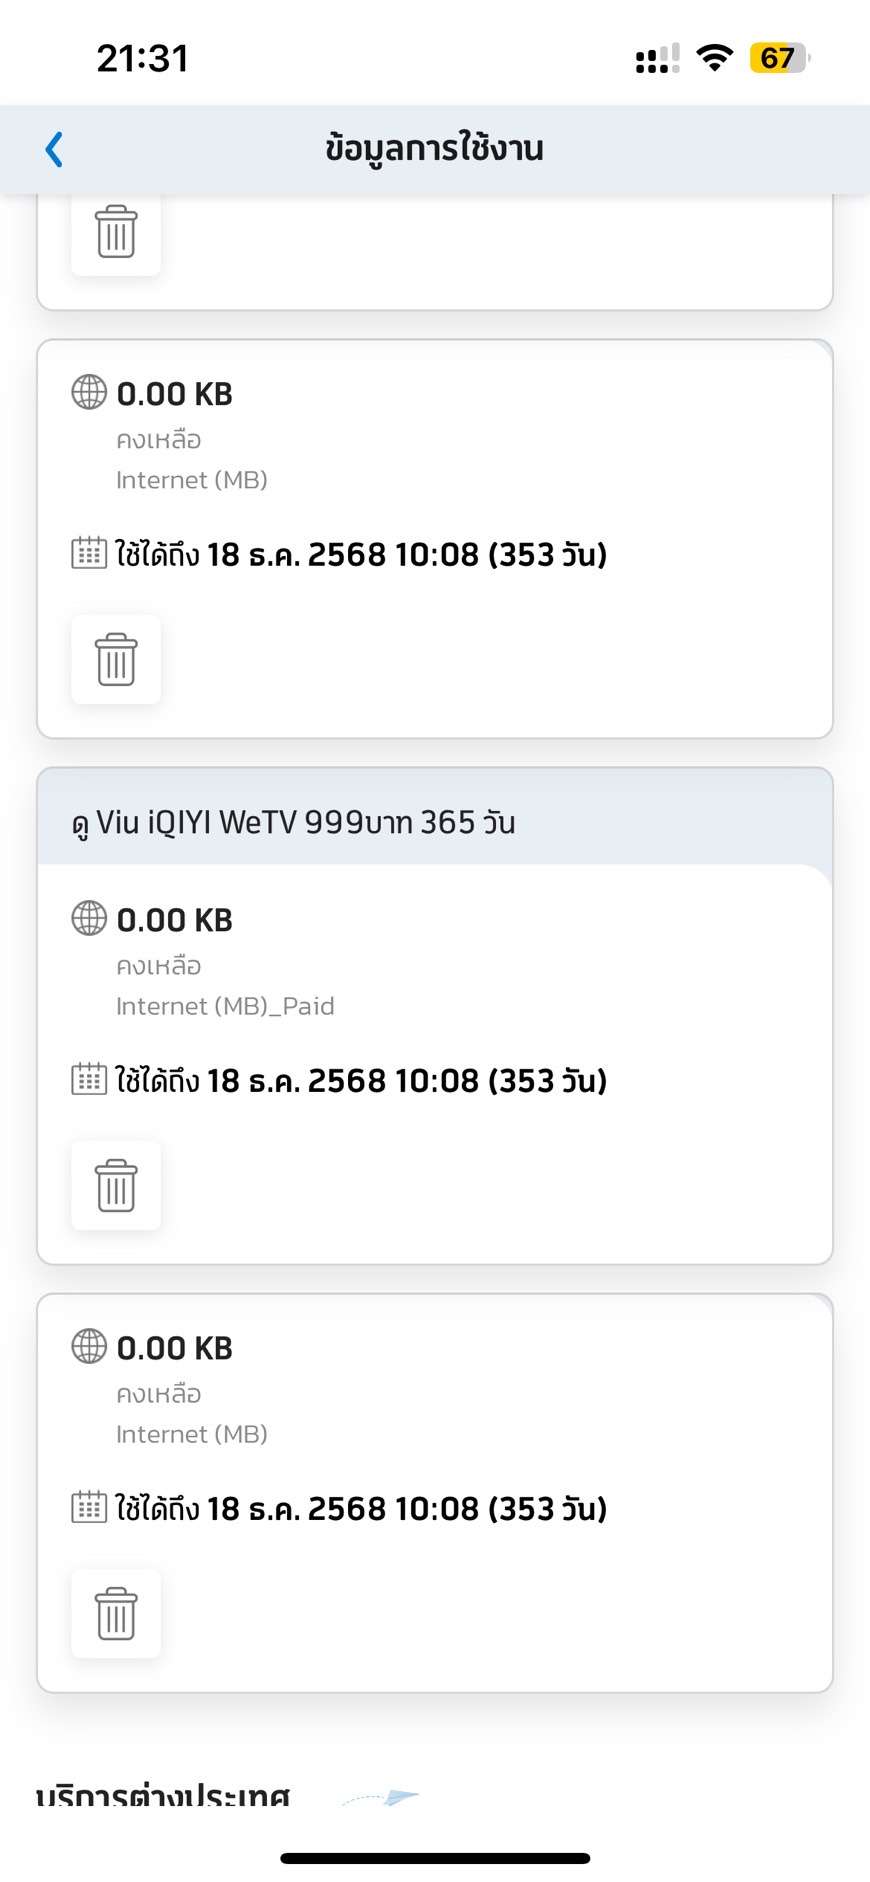Tap globe icon in the first Internet (MB) card
This screenshot has height=1882, width=870.
click(x=89, y=392)
